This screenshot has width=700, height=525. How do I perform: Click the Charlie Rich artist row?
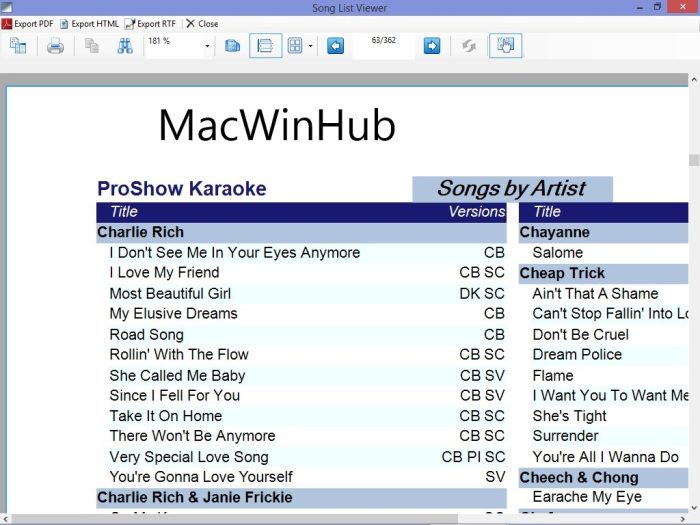coord(301,232)
